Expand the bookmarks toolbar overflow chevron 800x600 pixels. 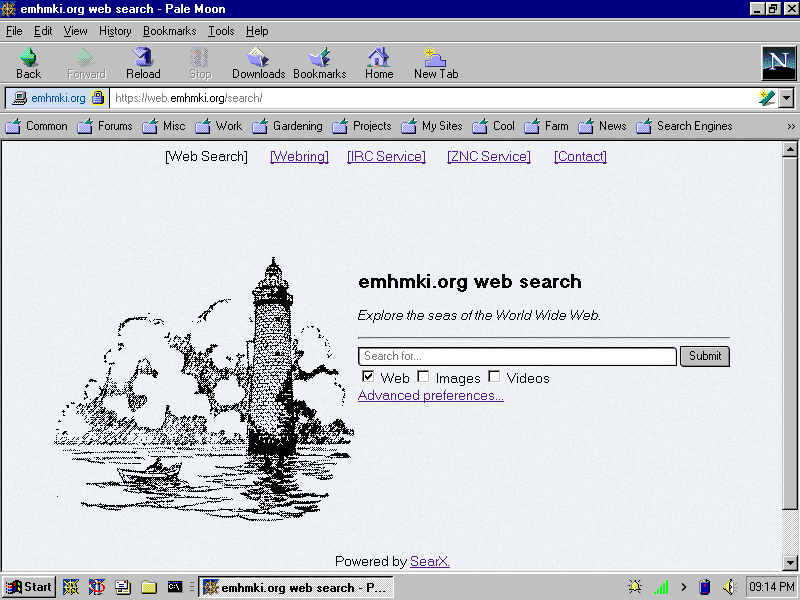click(x=791, y=126)
